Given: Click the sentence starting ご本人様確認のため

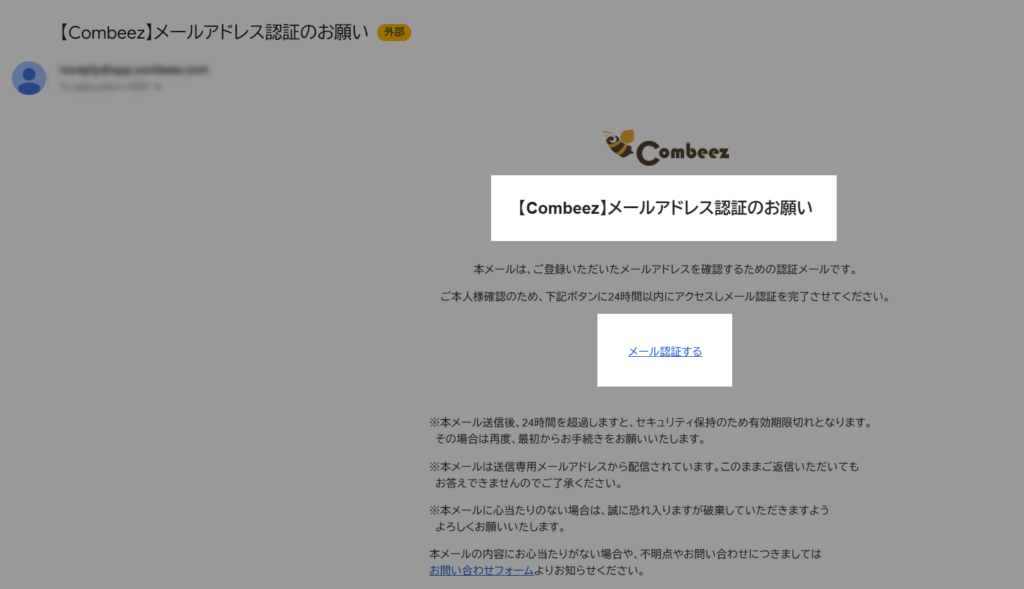Looking at the screenshot, I should [x=664, y=296].
